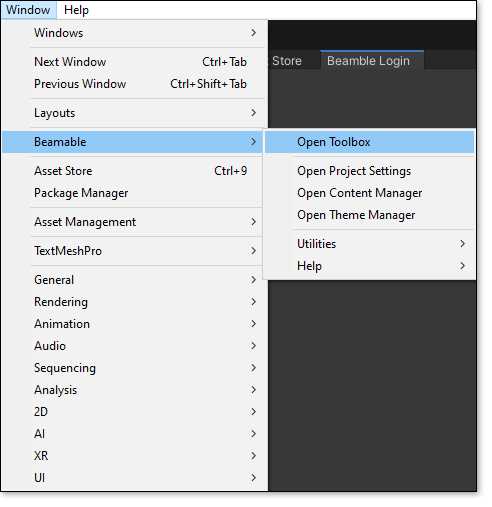Expand the TextMeshPro submenu

132,251
